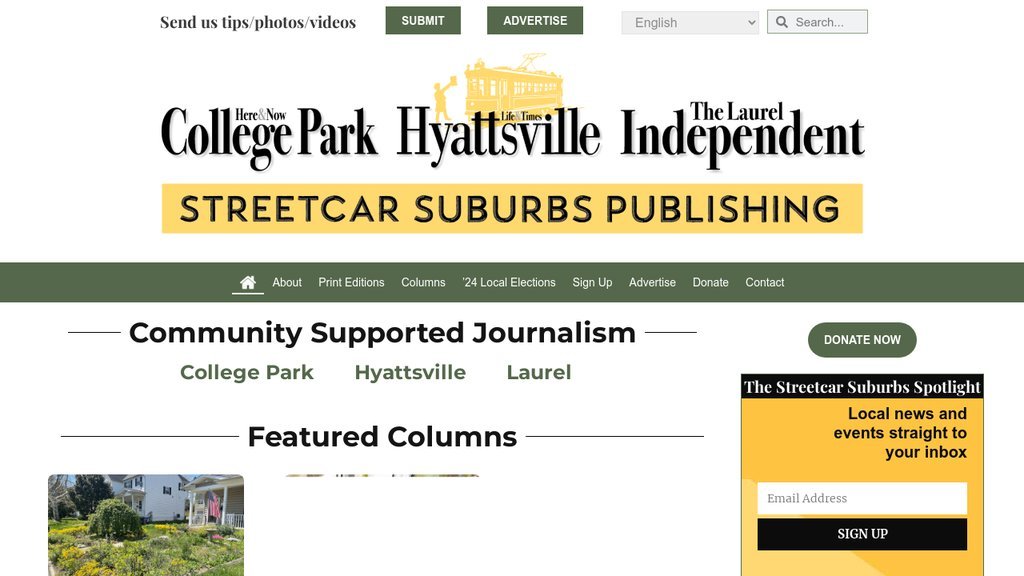The width and height of the screenshot is (1024, 576).
Task: Click the Email Address field
Action: 862,498
